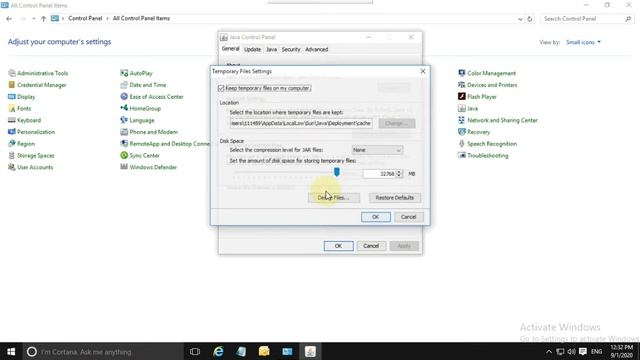Increase disk space value with stepper
This screenshot has height=360, width=640.
click(x=399, y=172)
